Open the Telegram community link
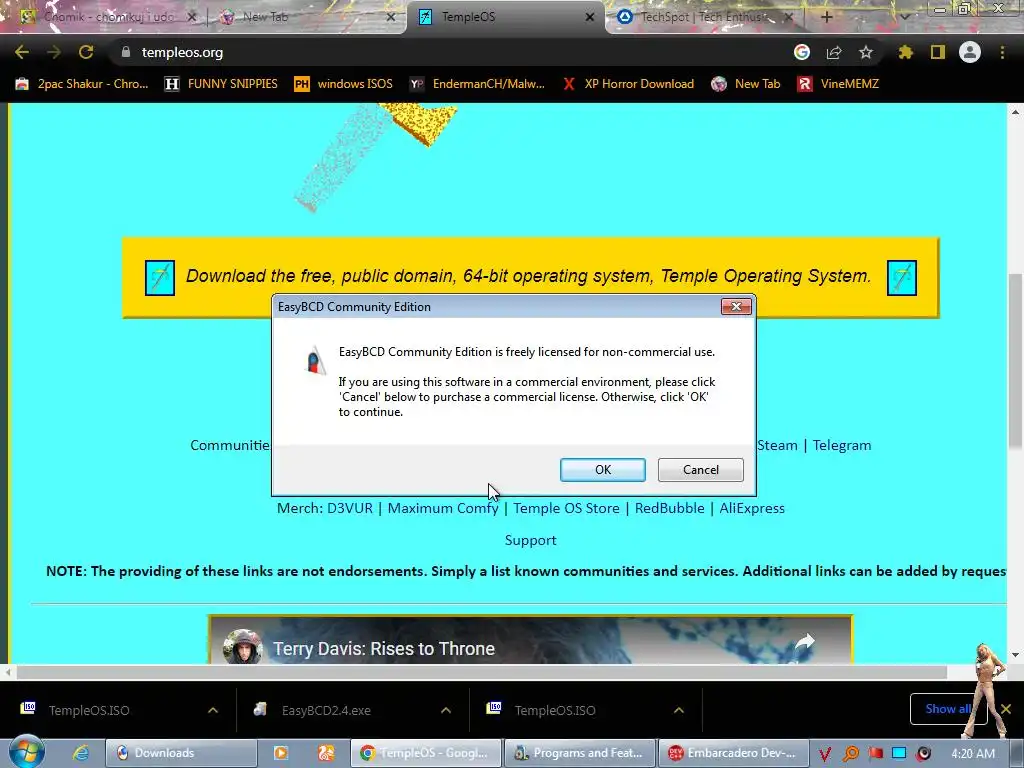This screenshot has height=768, width=1024. point(842,445)
